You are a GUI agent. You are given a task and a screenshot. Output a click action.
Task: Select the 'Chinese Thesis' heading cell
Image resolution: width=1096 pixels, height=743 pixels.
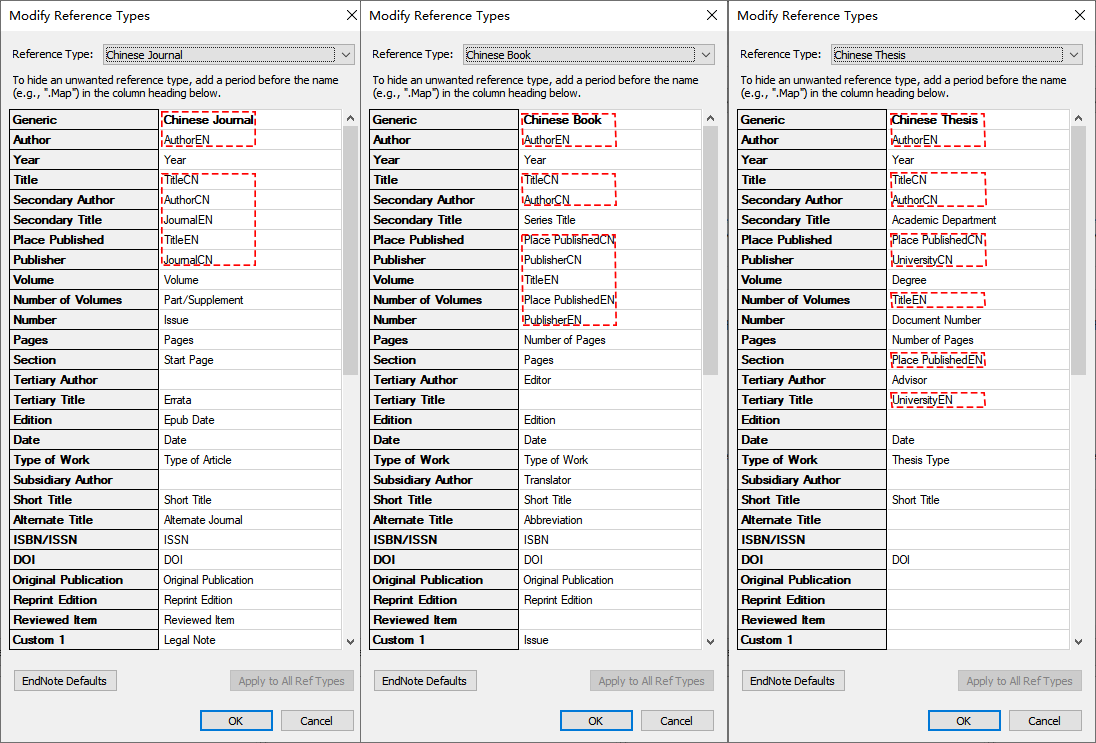click(979, 120)
